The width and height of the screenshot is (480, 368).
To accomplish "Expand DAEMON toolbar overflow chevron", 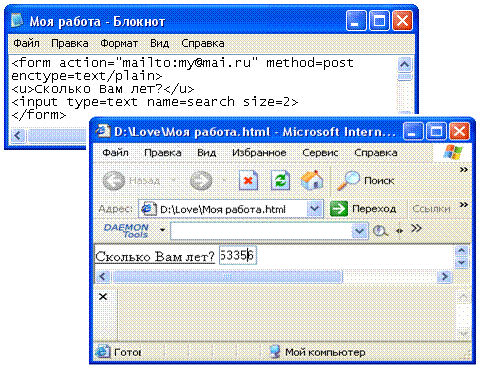I will pyautogui.click(x=416, y=228).
